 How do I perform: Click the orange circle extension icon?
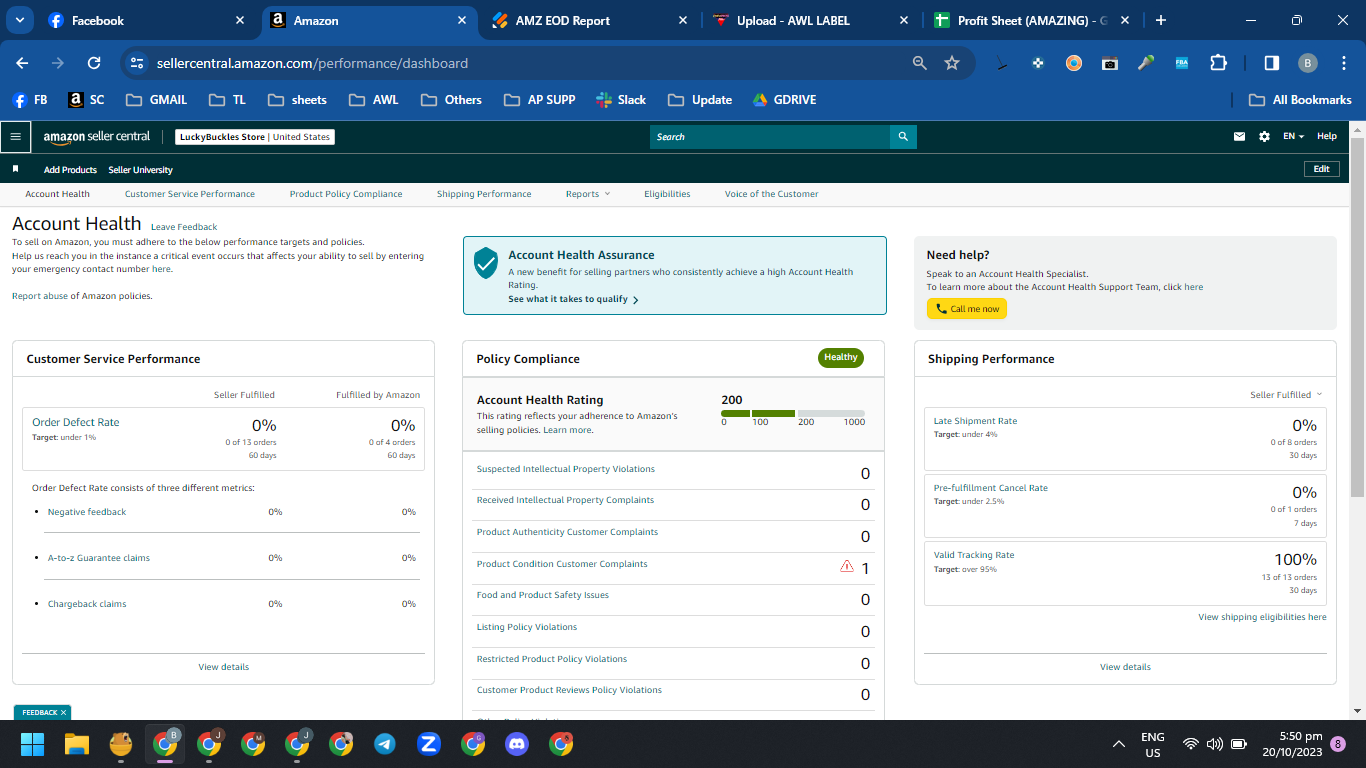point(1074,63)
